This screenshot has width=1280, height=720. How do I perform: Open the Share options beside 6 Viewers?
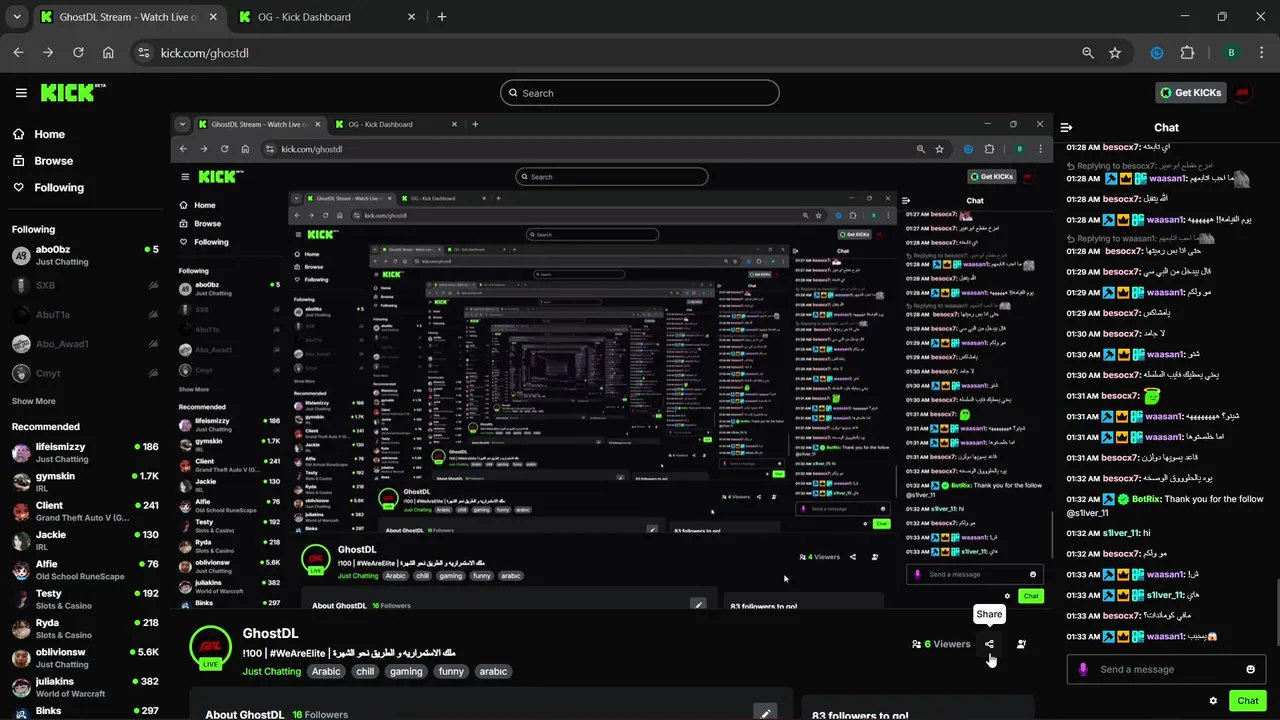[989, 644]
